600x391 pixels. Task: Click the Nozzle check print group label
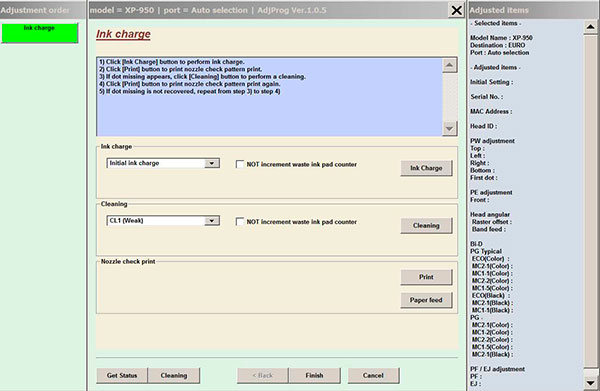coord(128,262)
